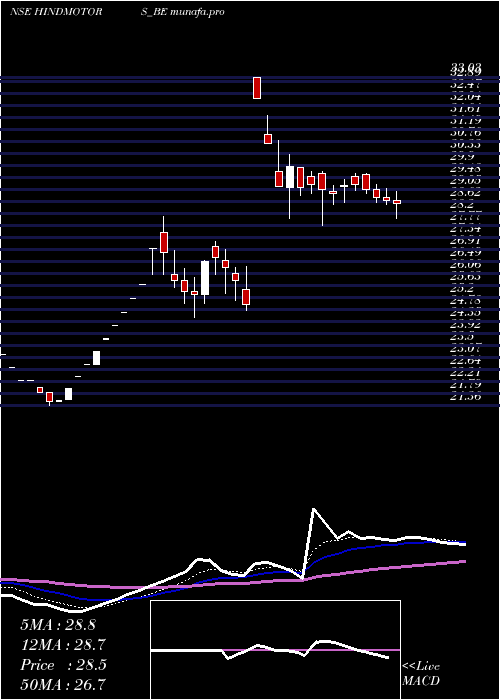Screen dimensions: 500x700
Task: Click the 26.49 price axis label
Action: click(466, 253)
